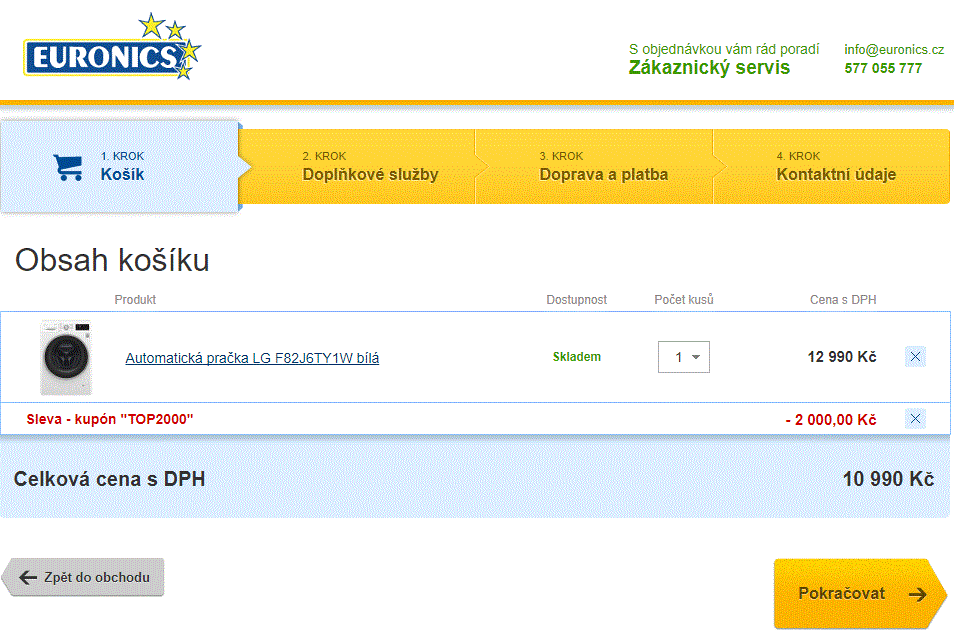Remove the TOP2000 discount coupon
Screen dimensions: 954x642
(915, 419)
